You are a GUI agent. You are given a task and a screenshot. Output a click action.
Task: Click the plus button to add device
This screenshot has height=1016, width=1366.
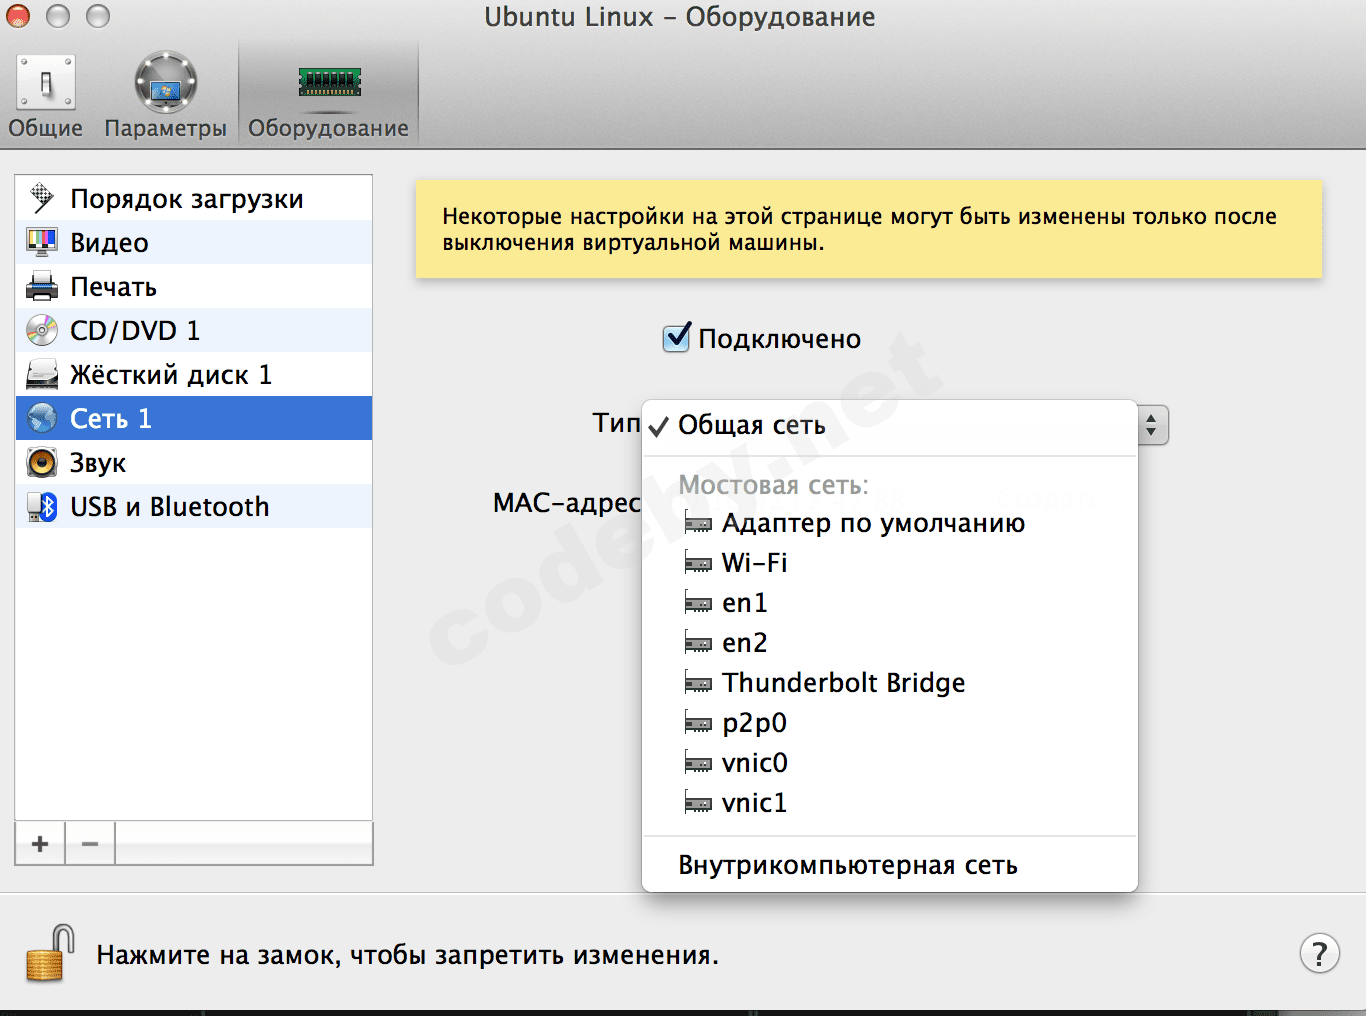pyautogui.click(x=40, y=844)
